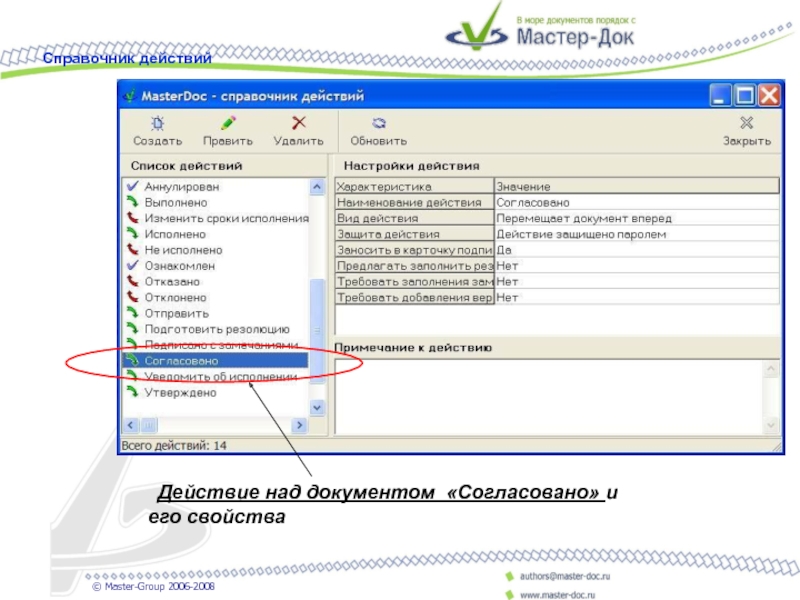Click the Править pencil button
Image resolution: width=800 pixels, height=600 pixels.
pyautogui.click(x=228, y=131)
